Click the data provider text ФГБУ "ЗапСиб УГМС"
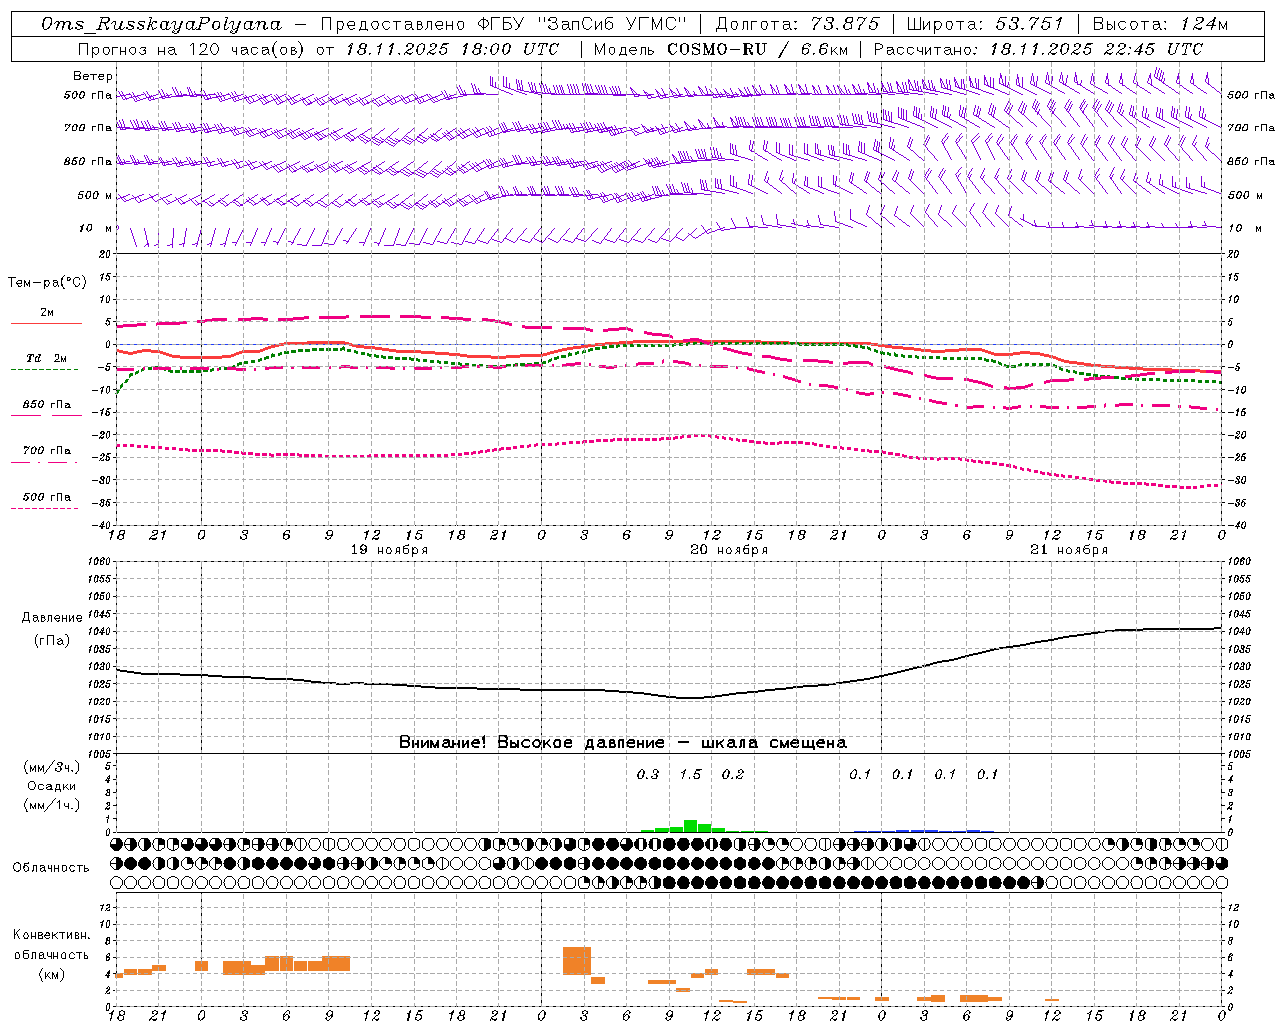Image resolution: width=1280 pixels, height=1024 pixels. [x=583, y=24]
